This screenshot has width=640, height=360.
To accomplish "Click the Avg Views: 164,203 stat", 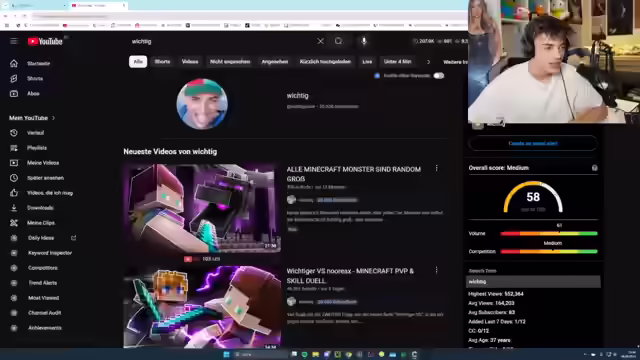I will coord(491,303).
